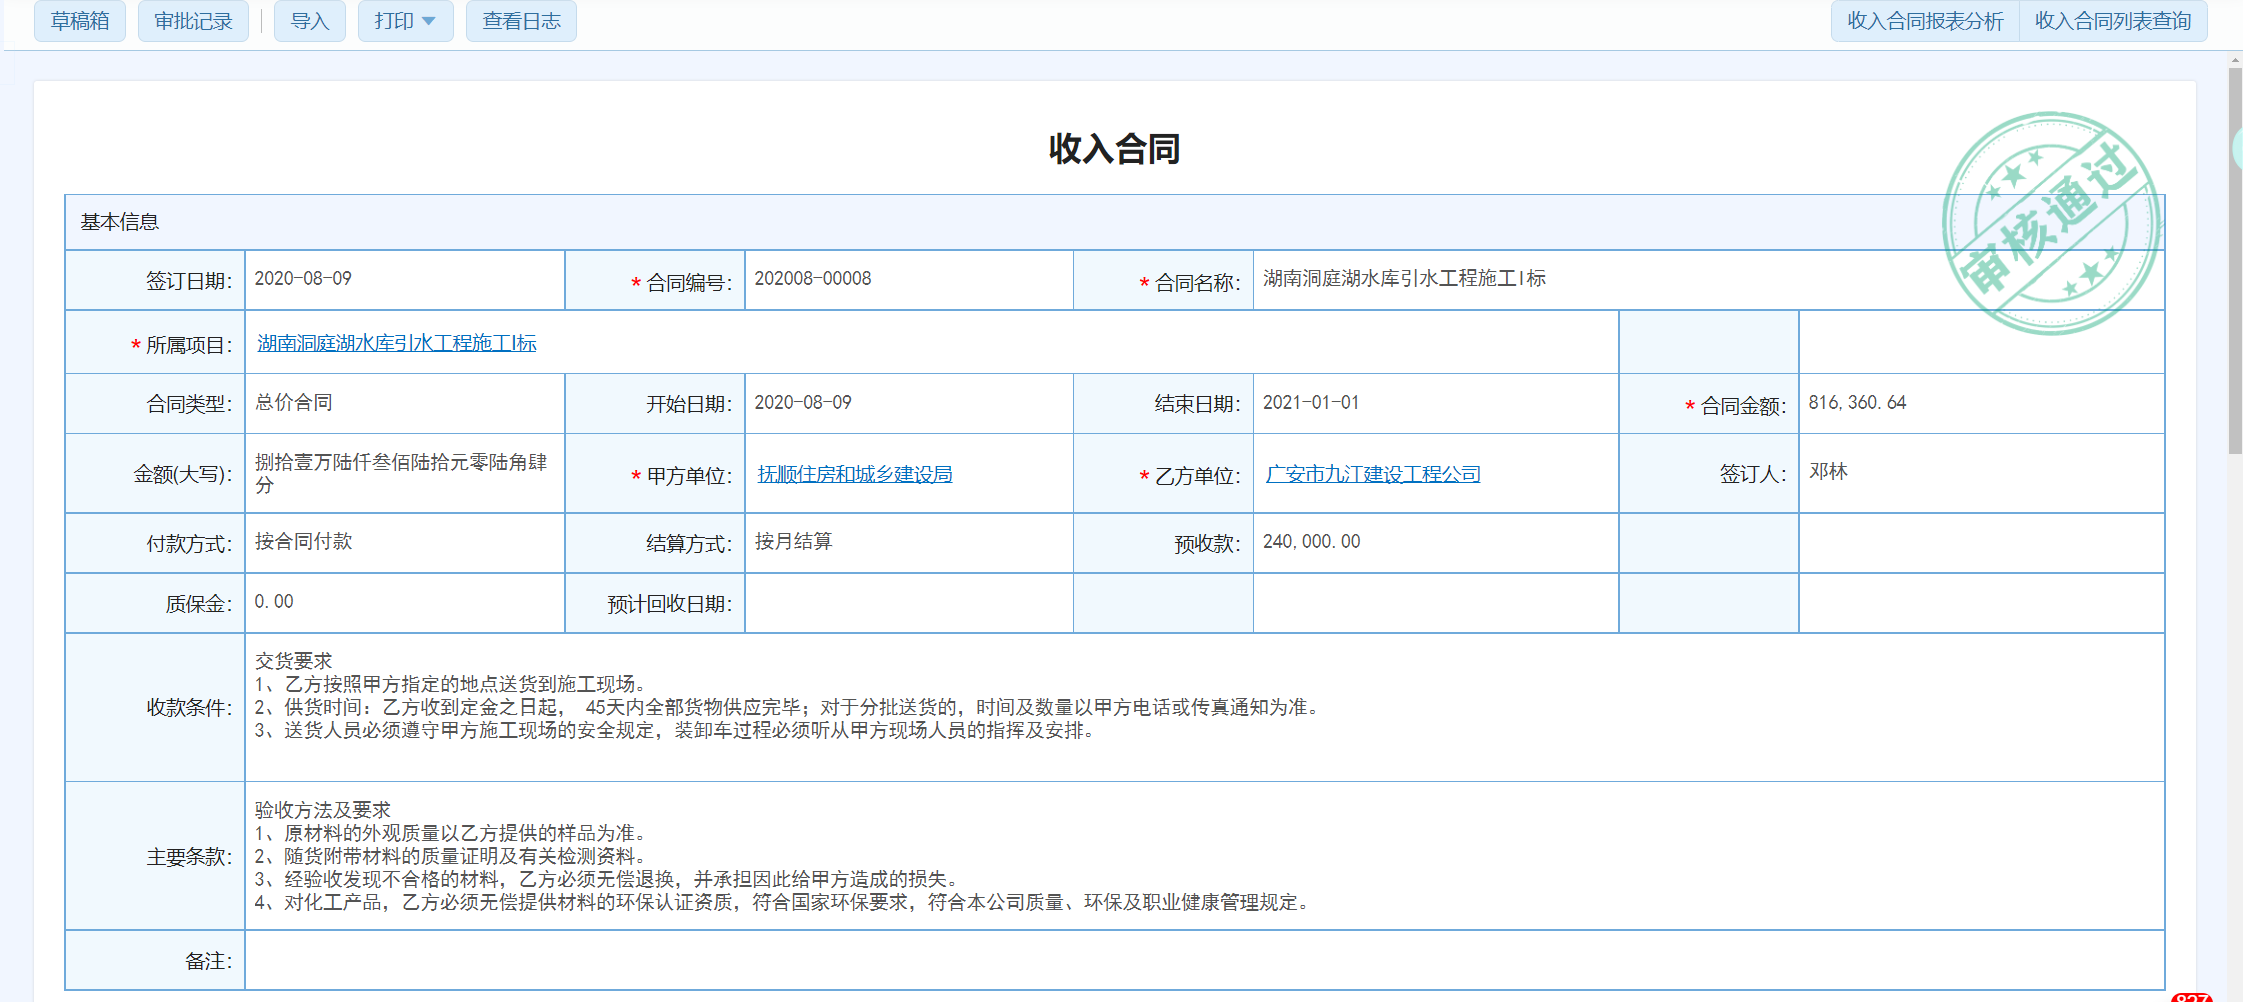The width and height of the screenshot is (2243, 1002).
Task: Click the red notification badge
Action: pyautogui.click(x=2191, y=997)
